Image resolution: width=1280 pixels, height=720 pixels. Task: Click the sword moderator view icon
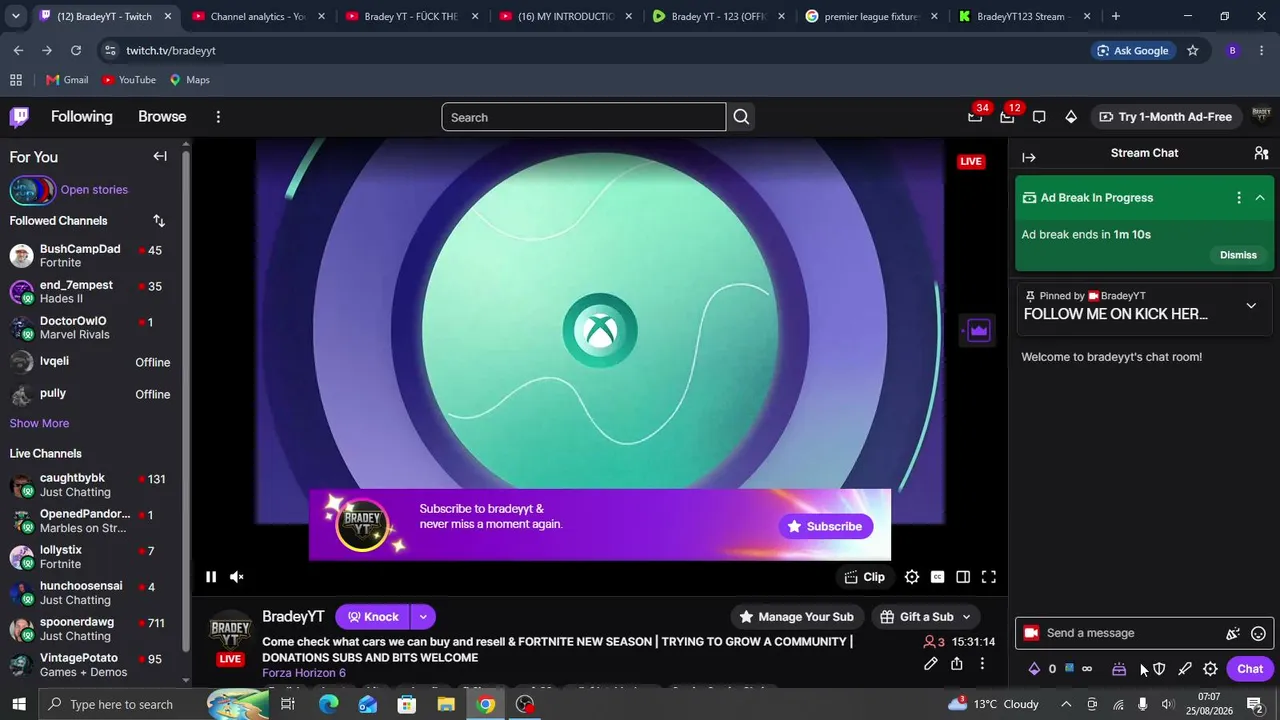click(x=1185, y=669)
